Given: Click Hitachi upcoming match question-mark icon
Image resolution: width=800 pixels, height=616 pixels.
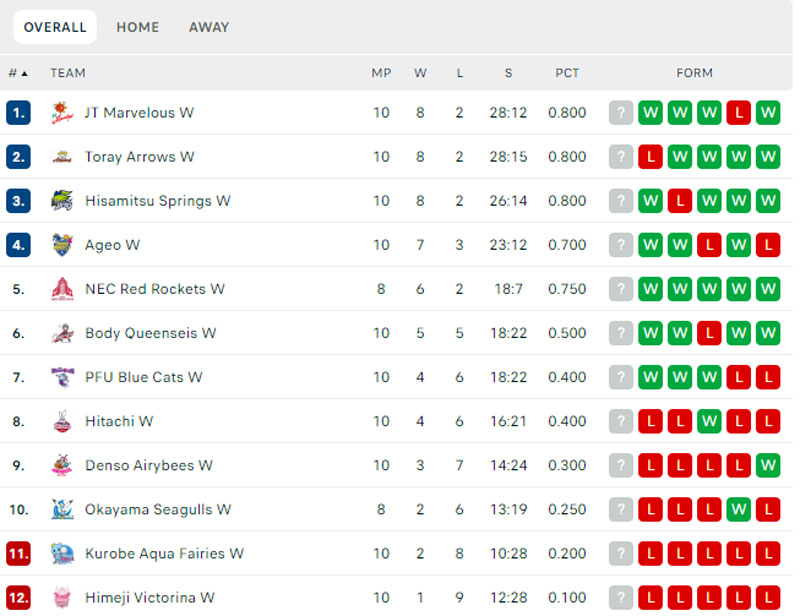Looking at the screenshot, I should pos(621,422).
